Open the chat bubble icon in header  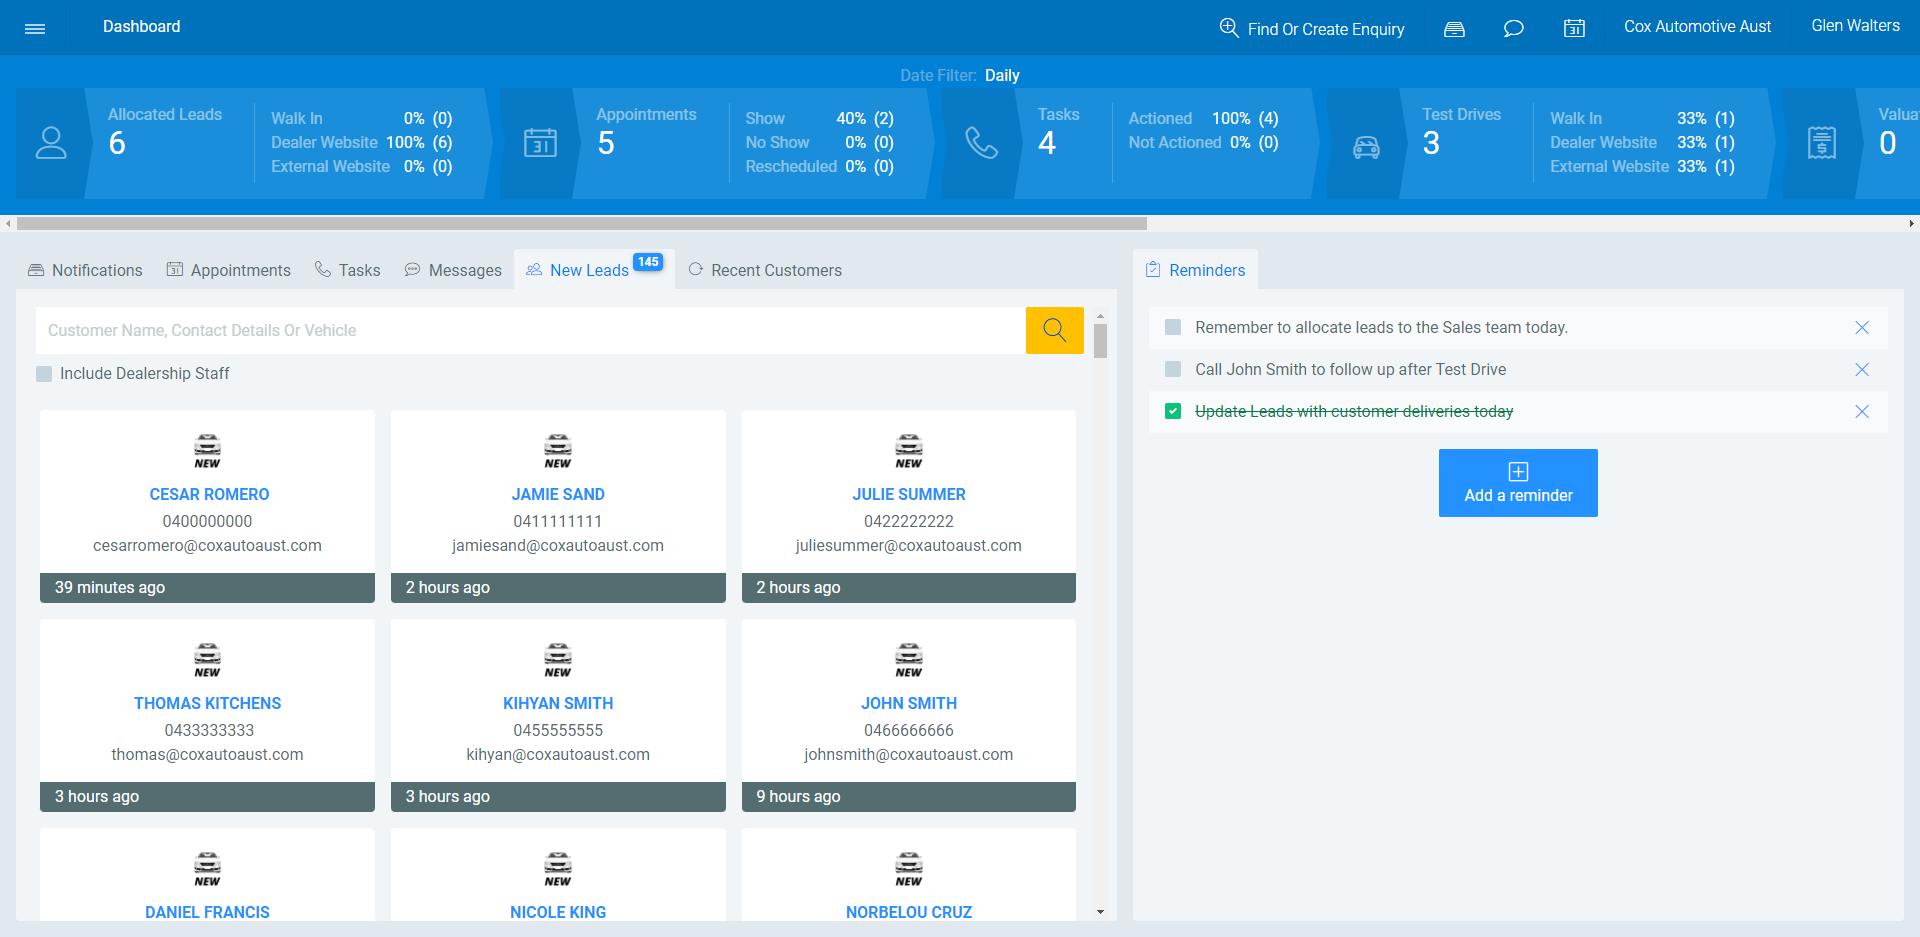point(1514,28)
